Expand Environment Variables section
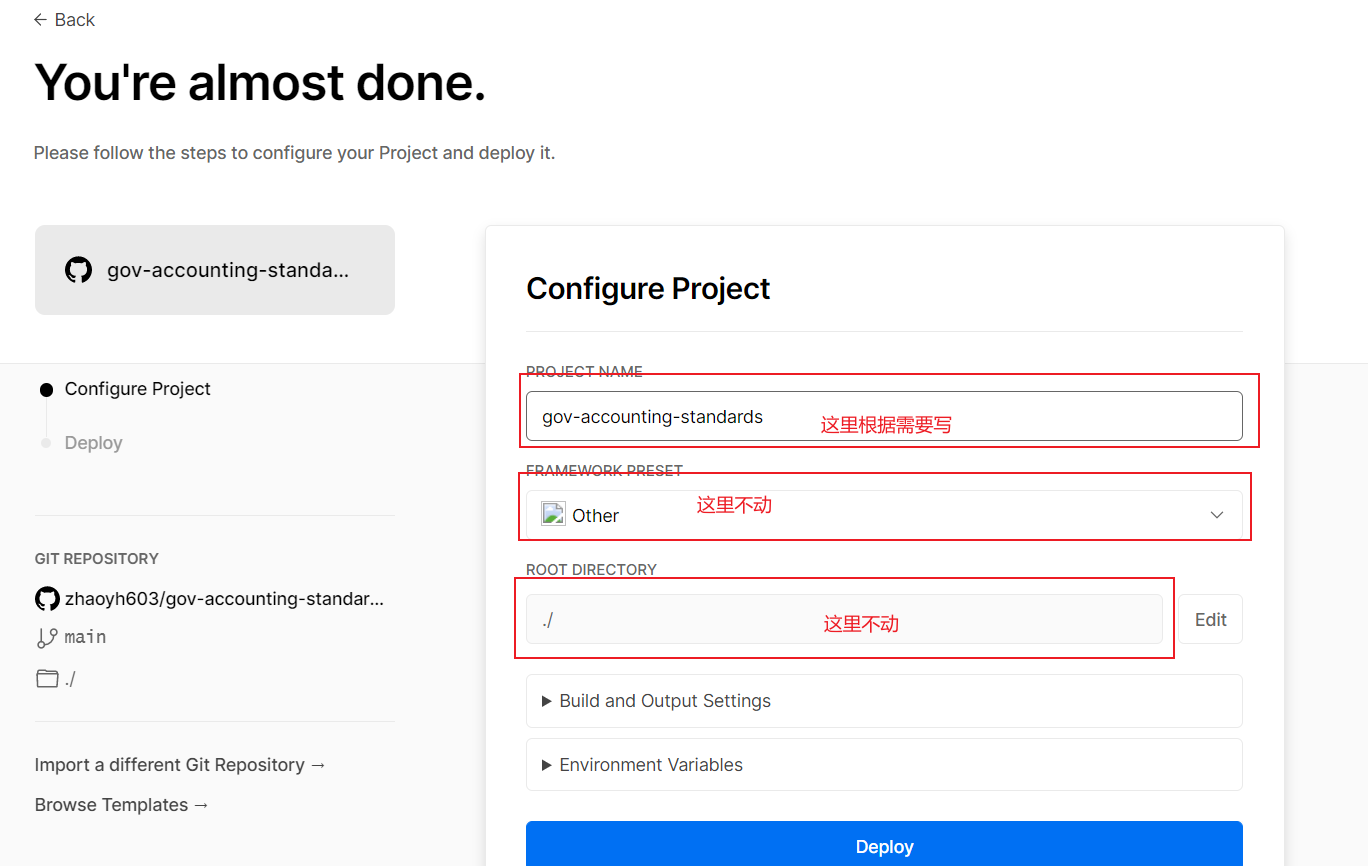The width and height of the screenshot is (1368, 866). click(x=884, y=765)
